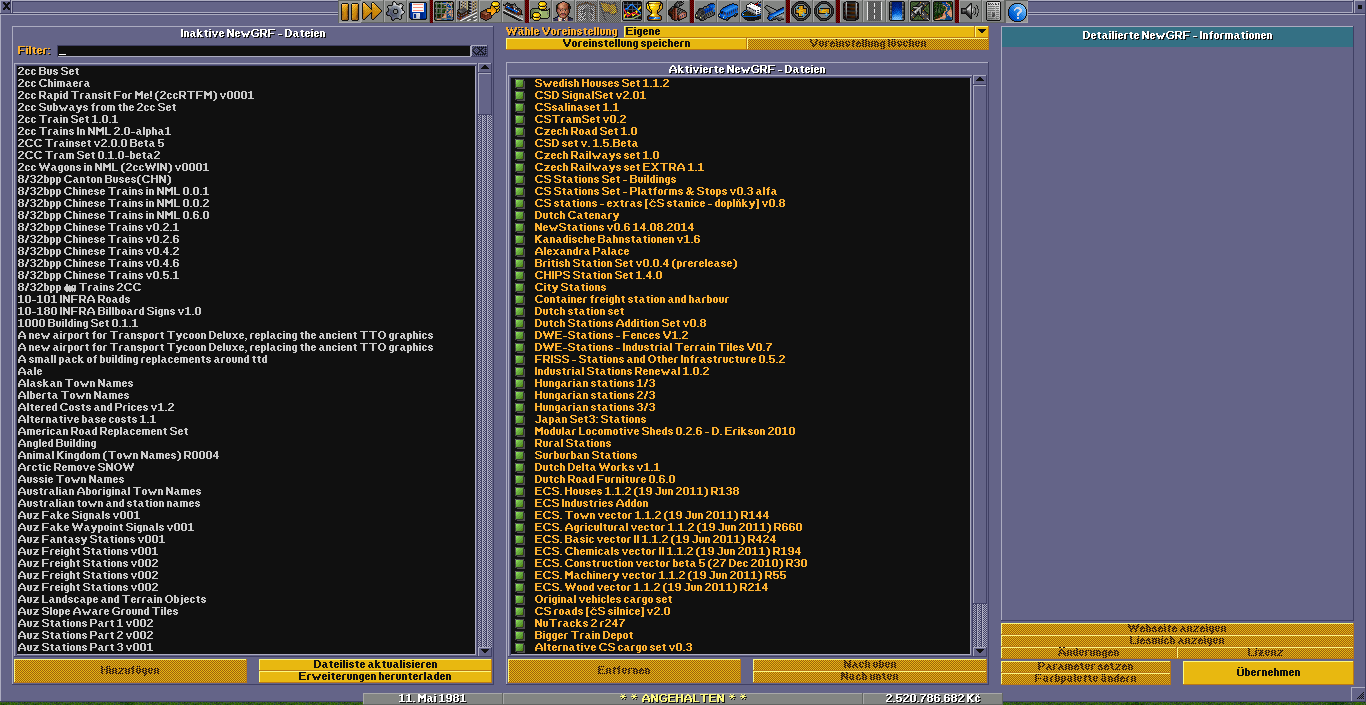
Task: Click the Farbpalette ändern button
Action: (1085, 679)
